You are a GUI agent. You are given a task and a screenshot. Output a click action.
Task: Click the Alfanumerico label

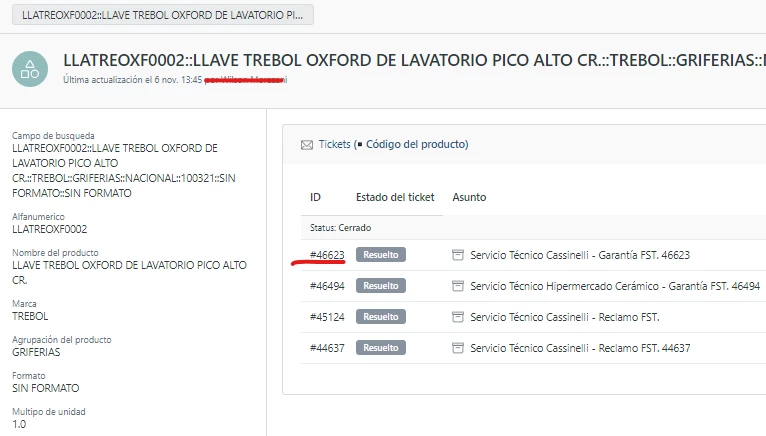(x=38, y=217)
